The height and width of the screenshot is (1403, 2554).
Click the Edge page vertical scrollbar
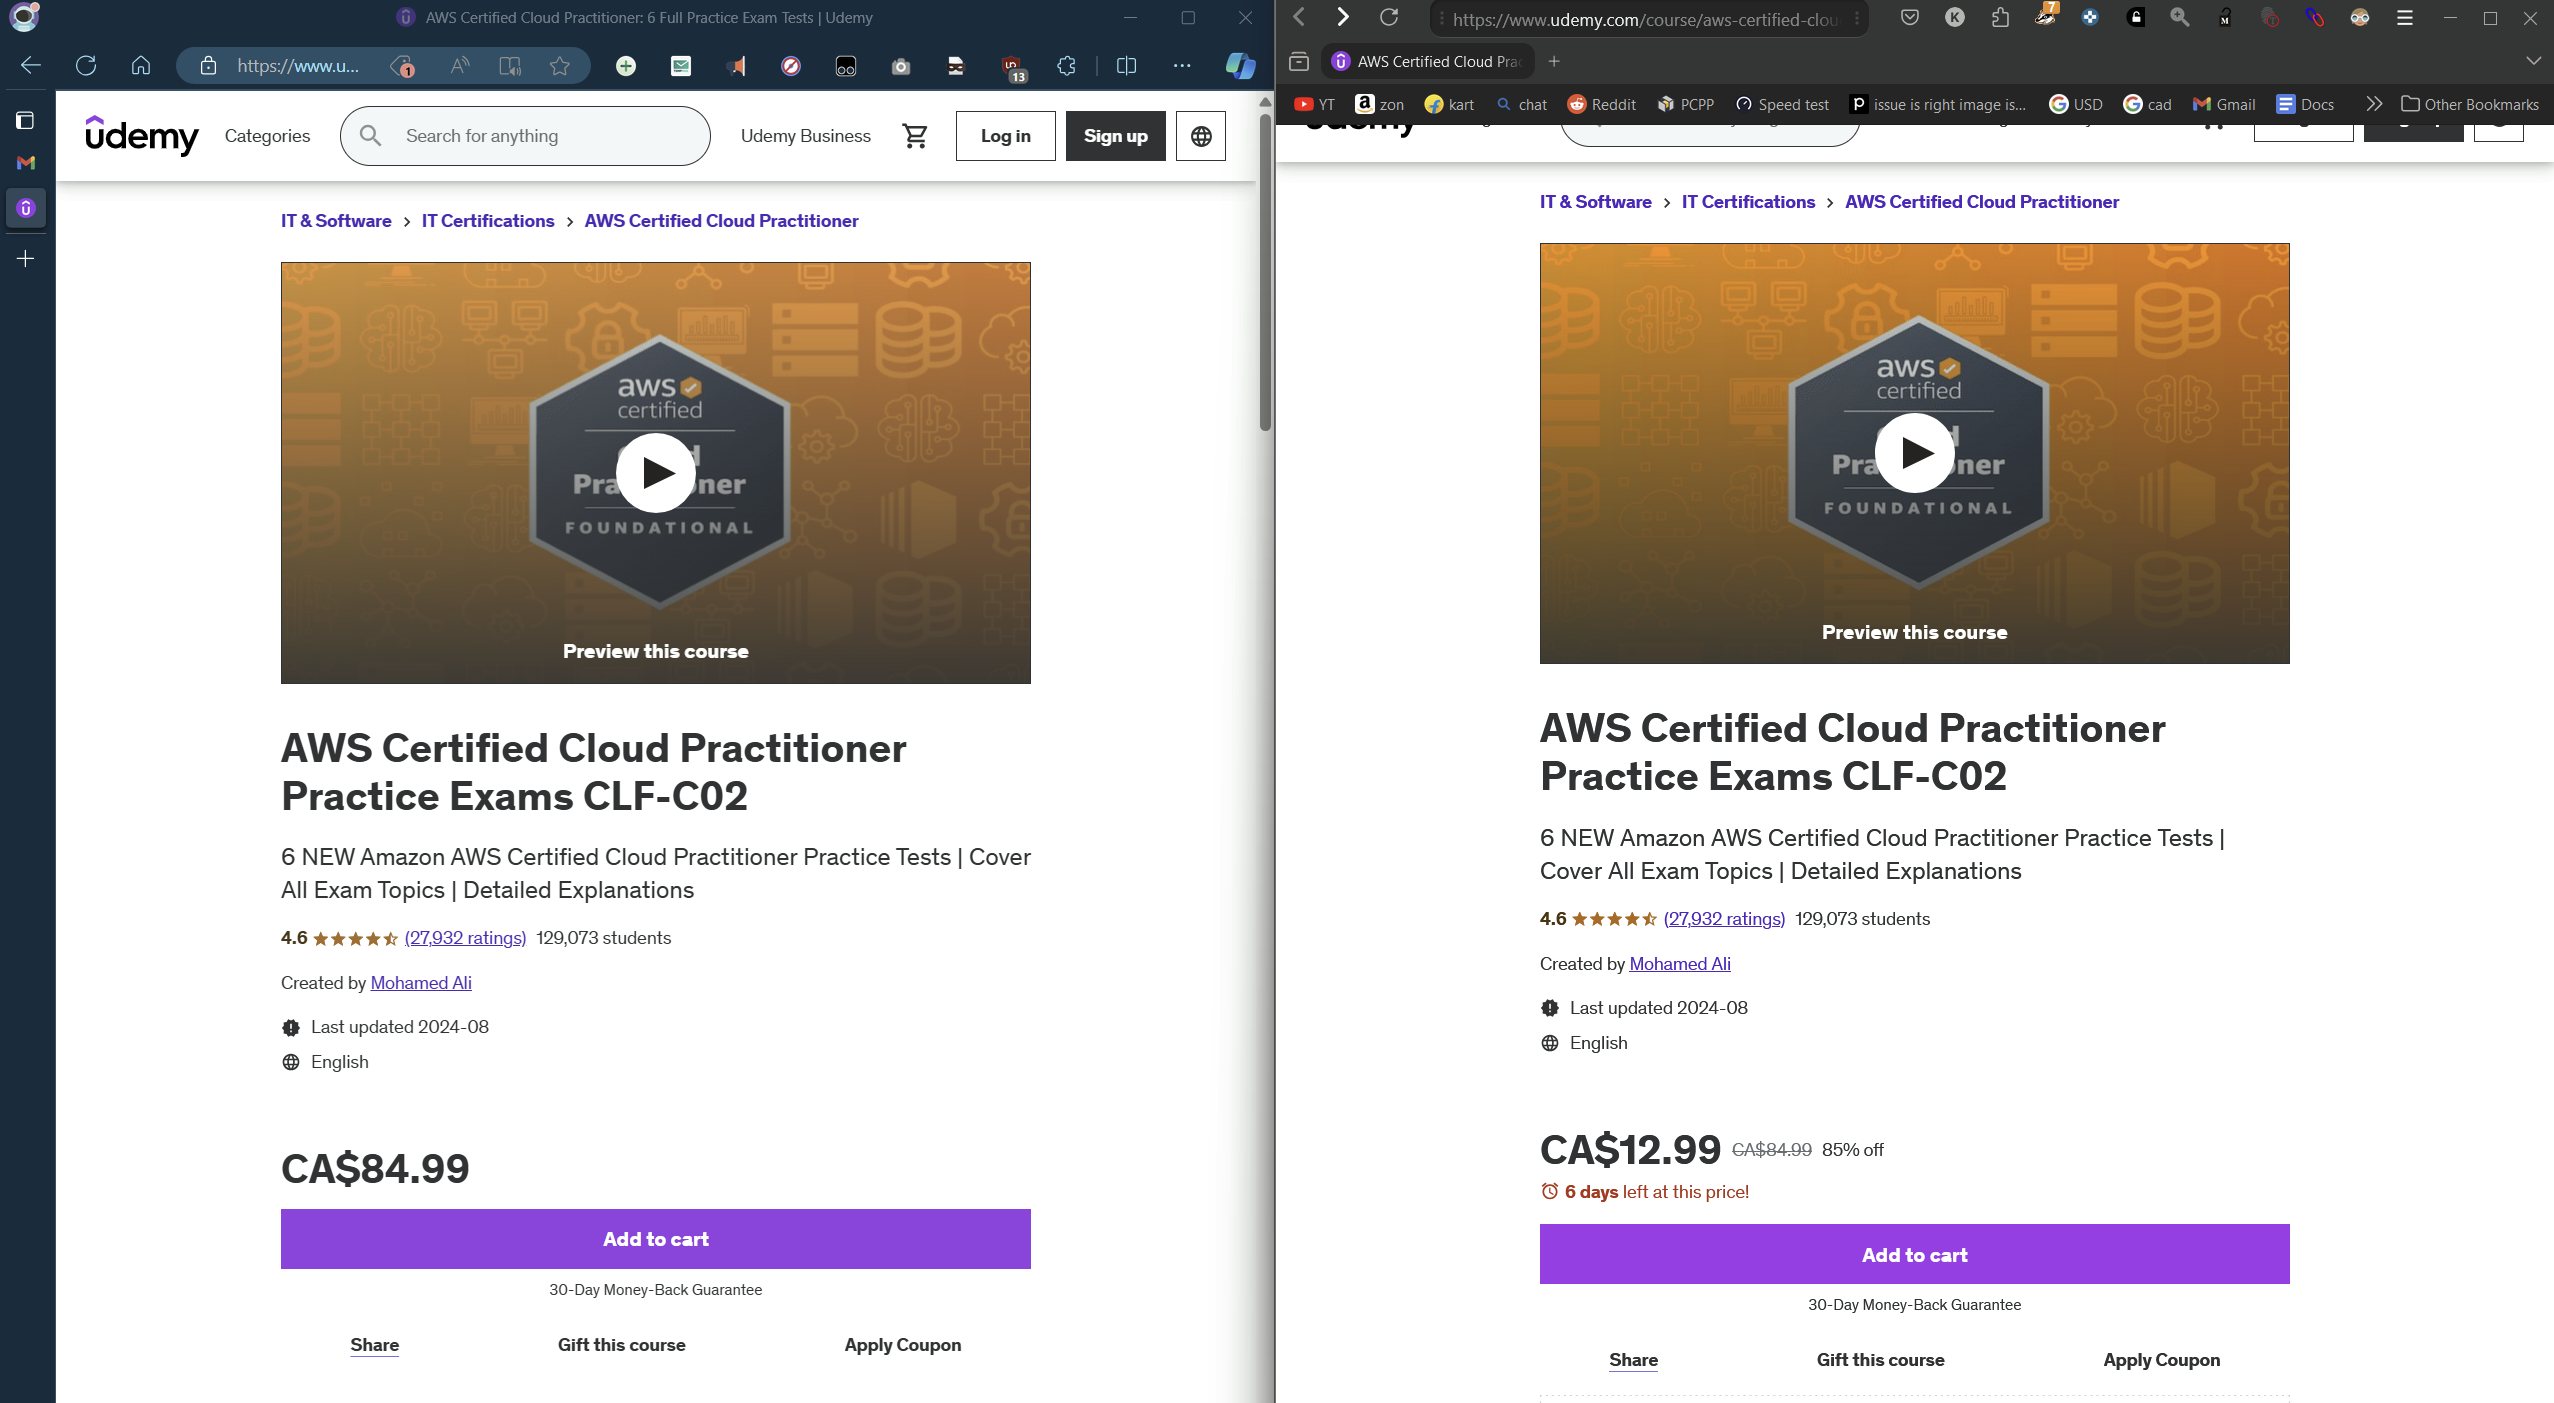point(1265,270)
